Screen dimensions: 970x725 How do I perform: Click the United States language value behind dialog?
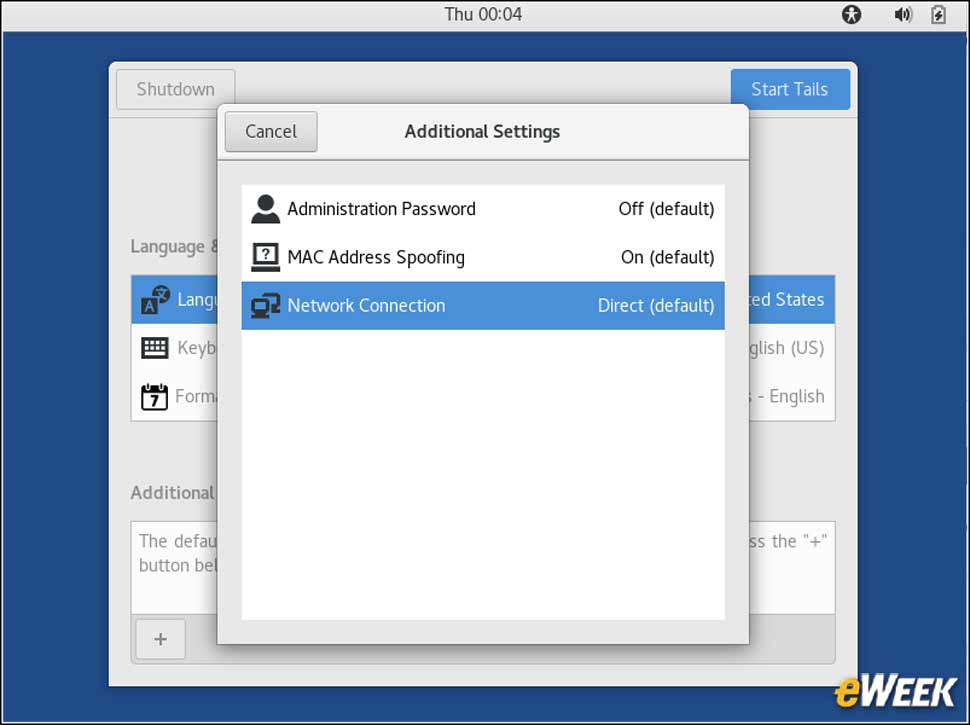click(787, 300)
